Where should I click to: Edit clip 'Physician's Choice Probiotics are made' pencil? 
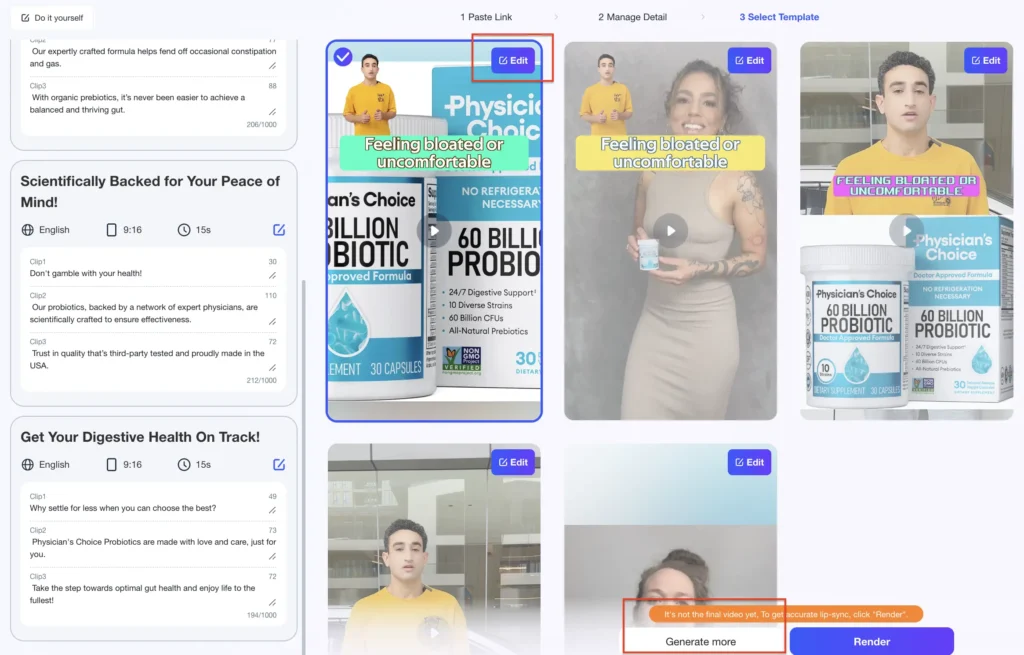click(272, 556)
